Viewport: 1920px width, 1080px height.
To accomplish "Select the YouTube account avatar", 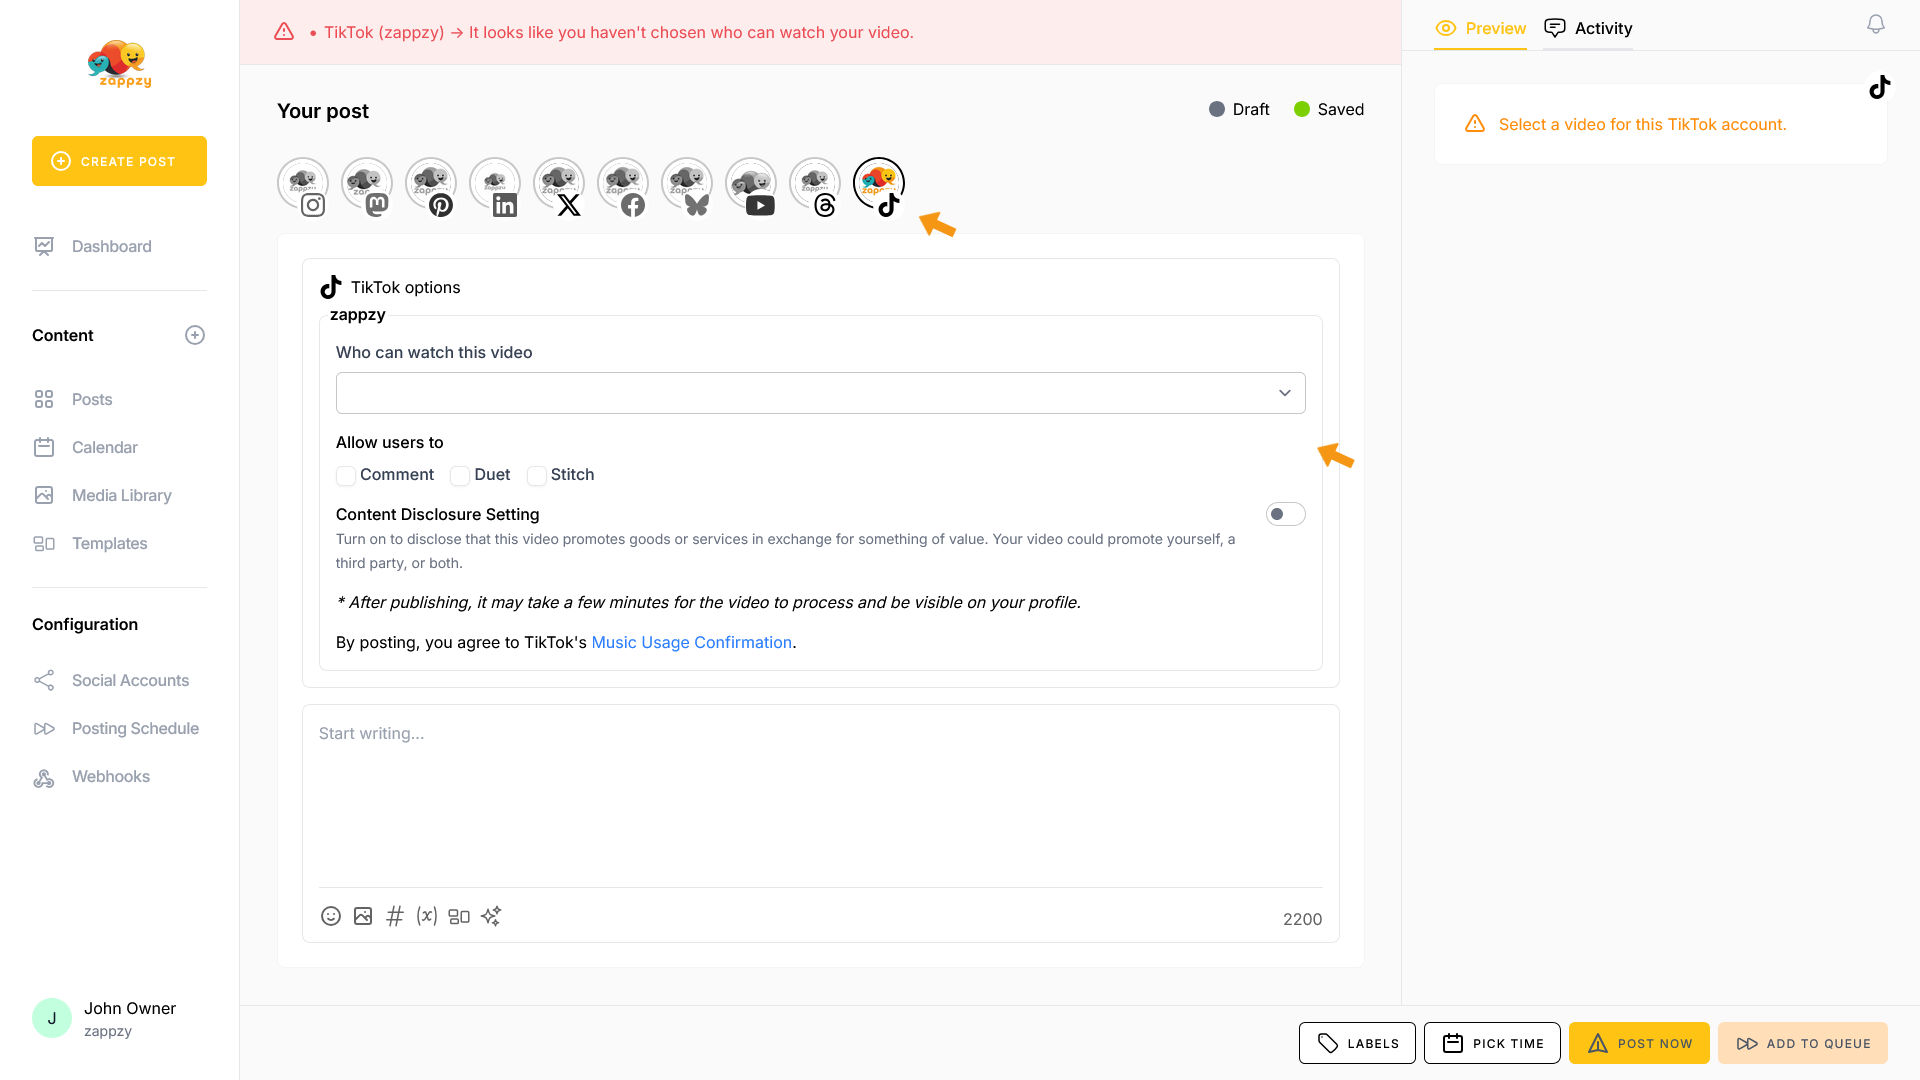I will click(751, 185).
